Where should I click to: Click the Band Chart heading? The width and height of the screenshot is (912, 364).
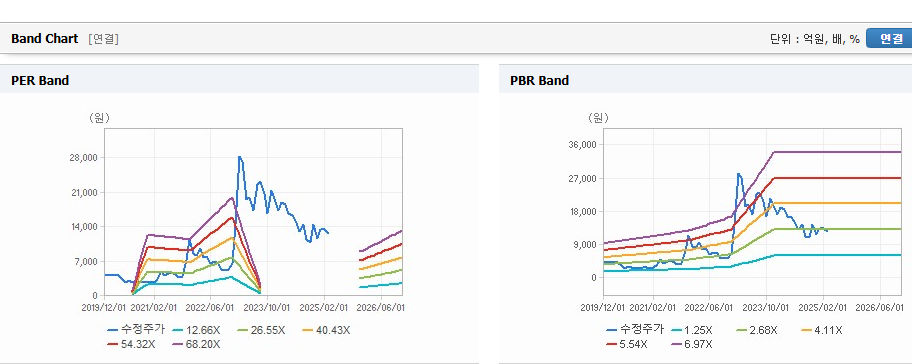(44, 39)
